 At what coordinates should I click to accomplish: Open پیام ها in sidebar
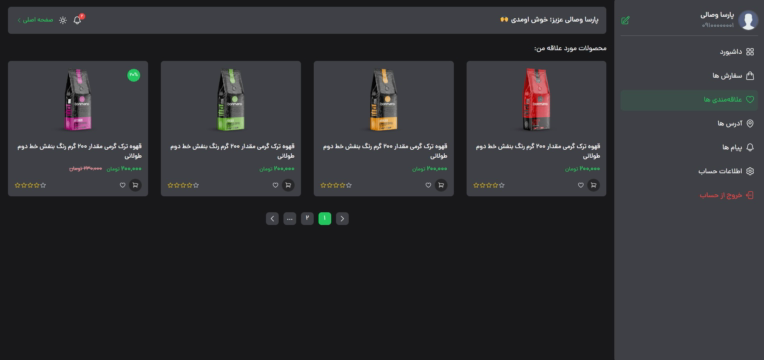[x=689, y=147]
